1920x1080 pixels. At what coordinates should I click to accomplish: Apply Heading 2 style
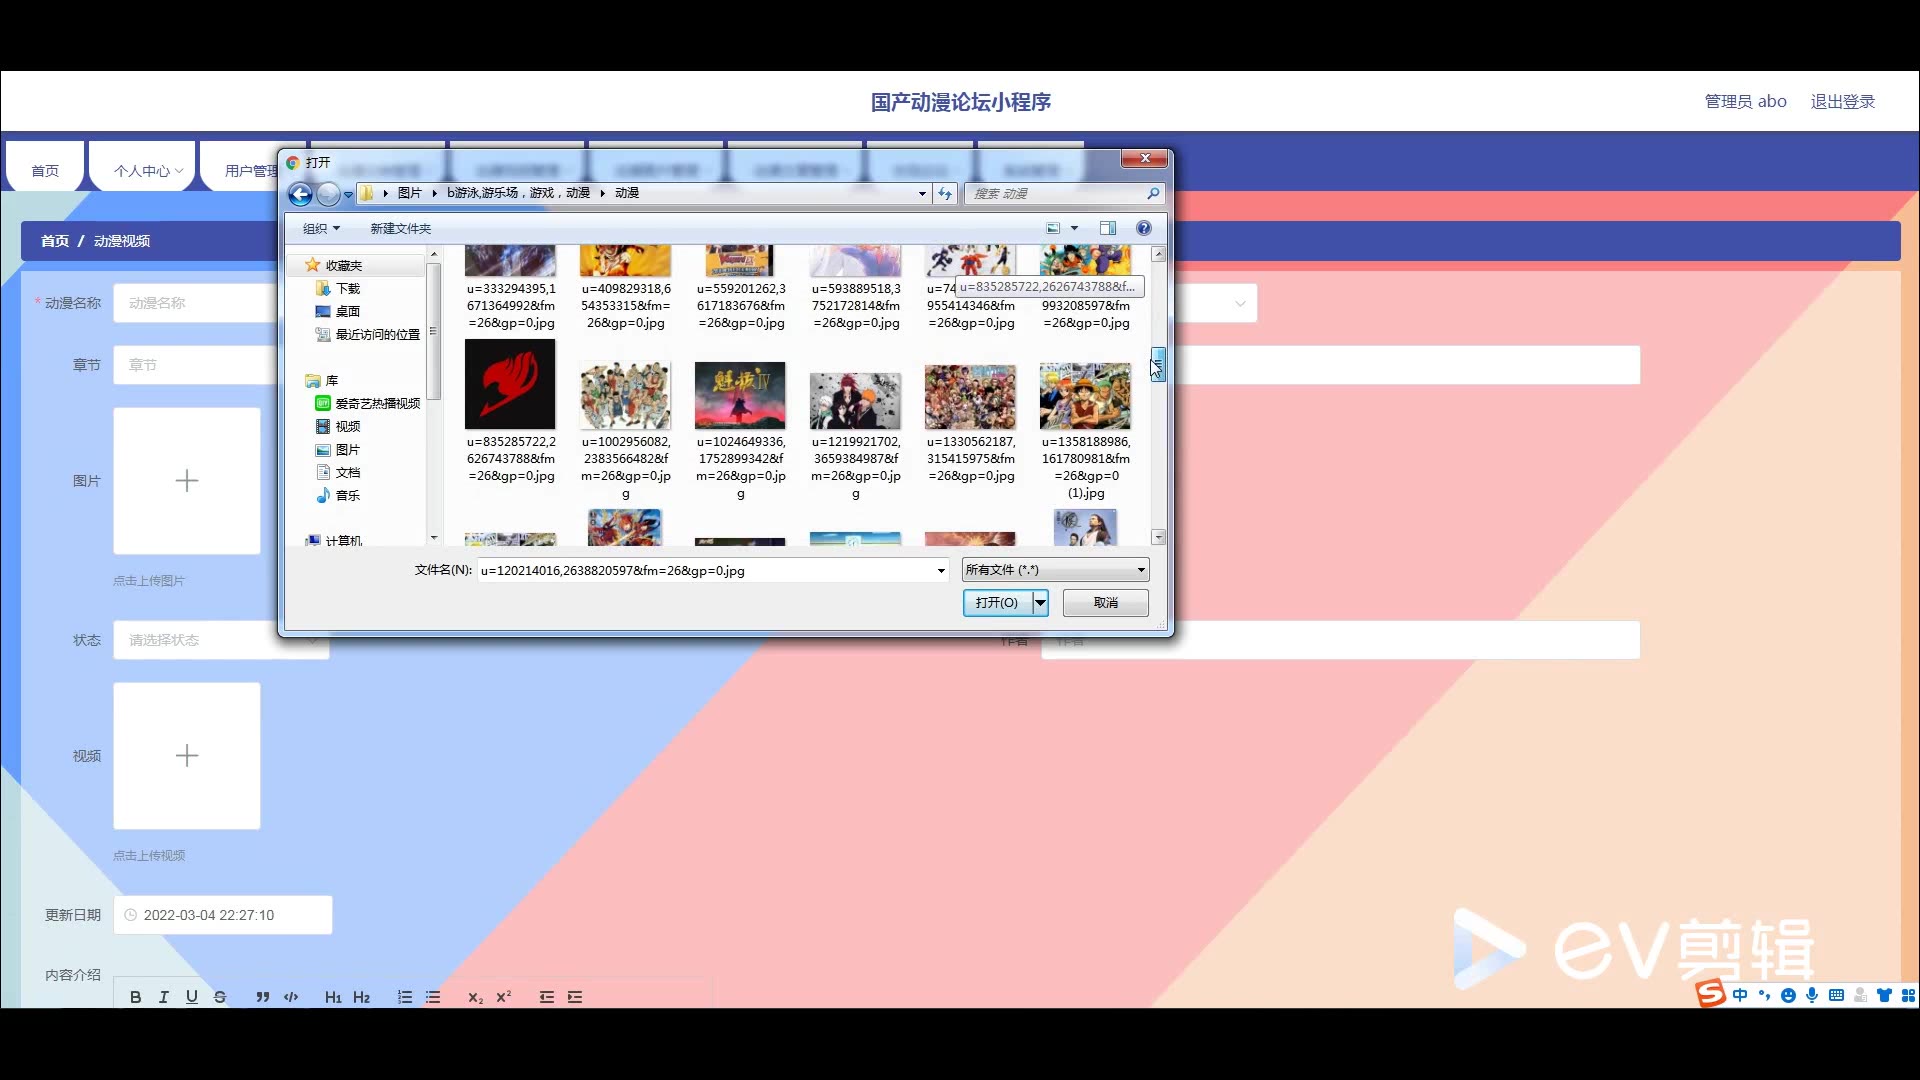362,997
